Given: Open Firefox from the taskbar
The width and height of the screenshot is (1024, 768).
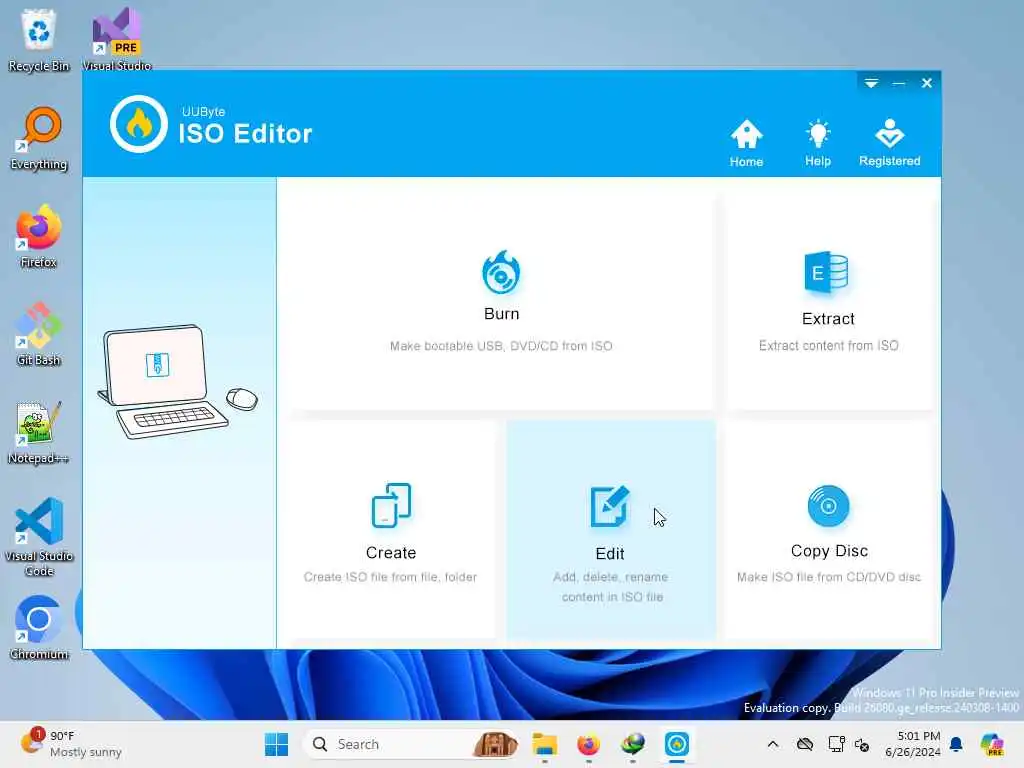Looking at the screenshot, I should (x=588, y=744).
